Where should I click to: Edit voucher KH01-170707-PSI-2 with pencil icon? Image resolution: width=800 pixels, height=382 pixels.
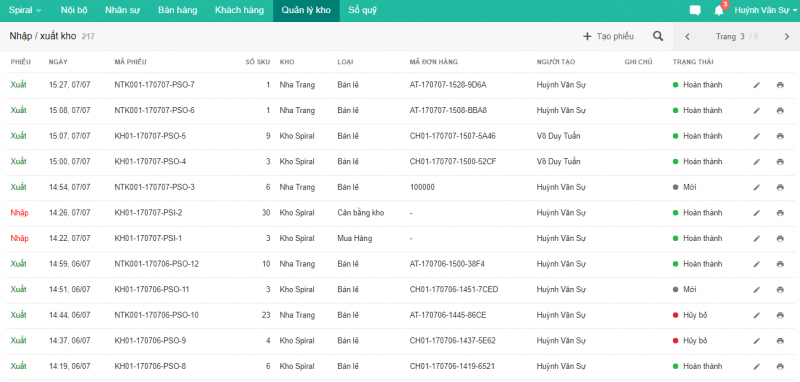pos(756,213)
